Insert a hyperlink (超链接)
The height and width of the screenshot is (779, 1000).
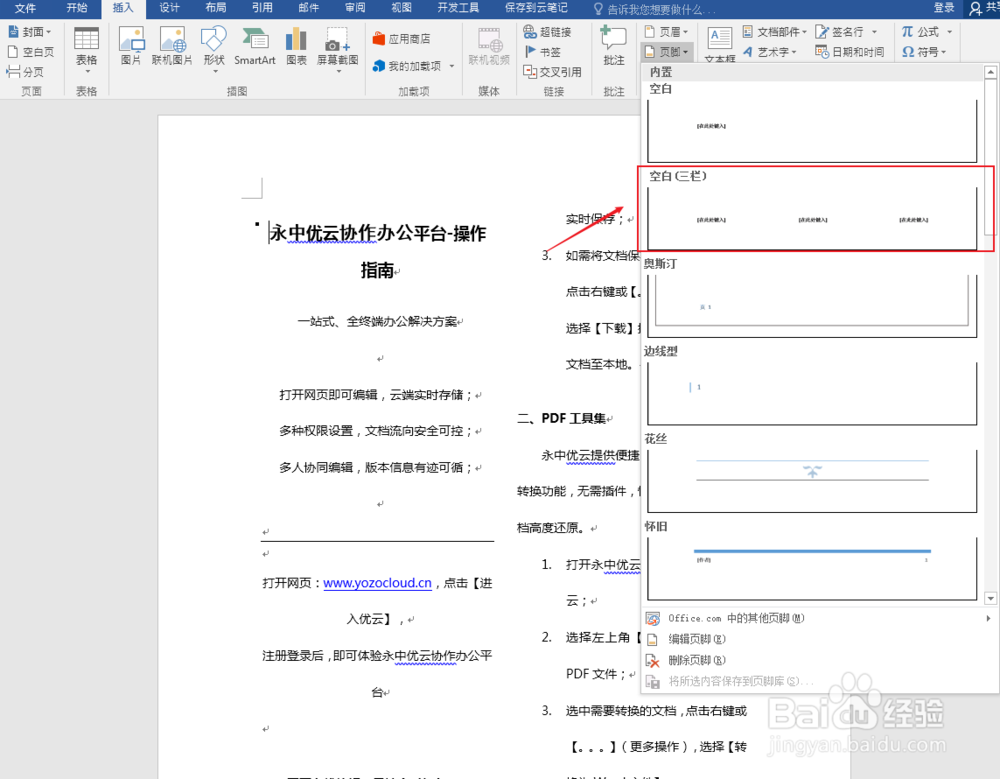click(547, 31)
